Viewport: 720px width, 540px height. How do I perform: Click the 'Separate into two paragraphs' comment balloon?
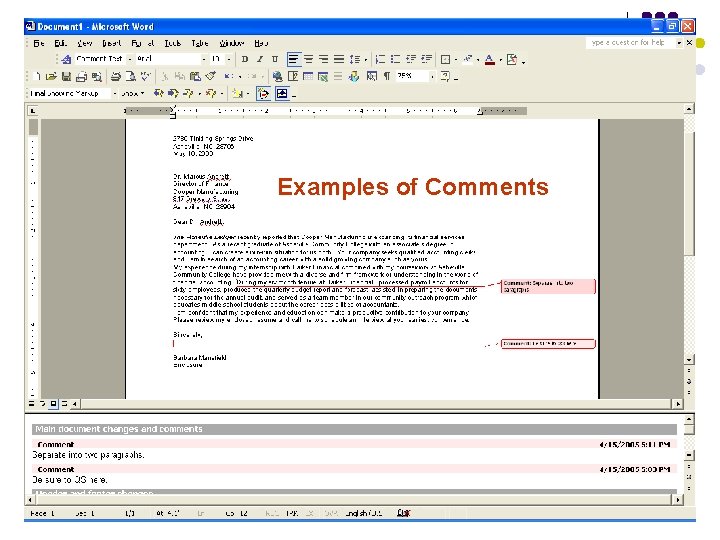pyautogui.click(x=548, y=286)
